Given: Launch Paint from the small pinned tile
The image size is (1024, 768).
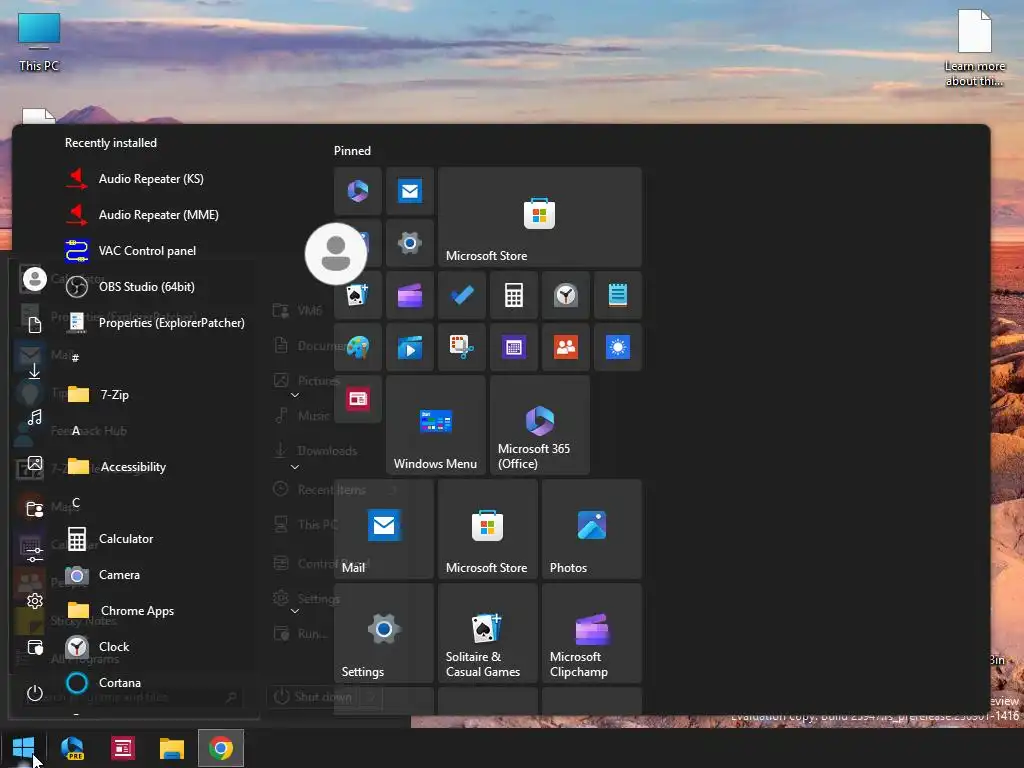Looking at the screenshot, I should tap(358, 347).
